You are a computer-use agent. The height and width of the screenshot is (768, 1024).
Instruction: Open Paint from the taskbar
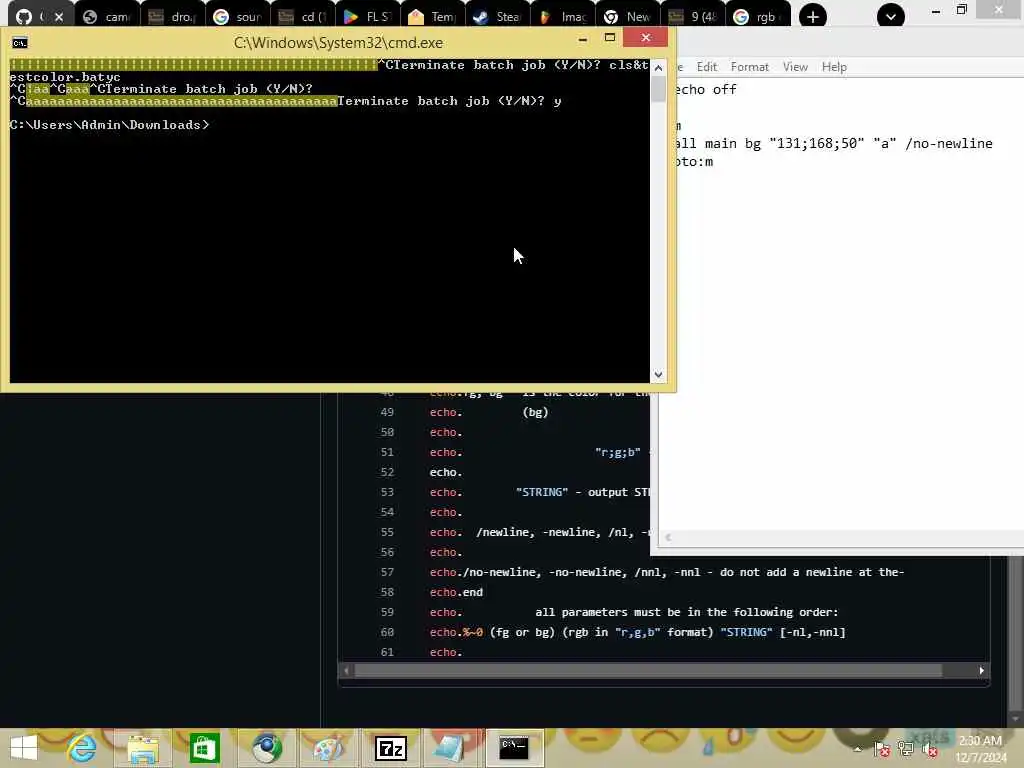click(327, 748)
